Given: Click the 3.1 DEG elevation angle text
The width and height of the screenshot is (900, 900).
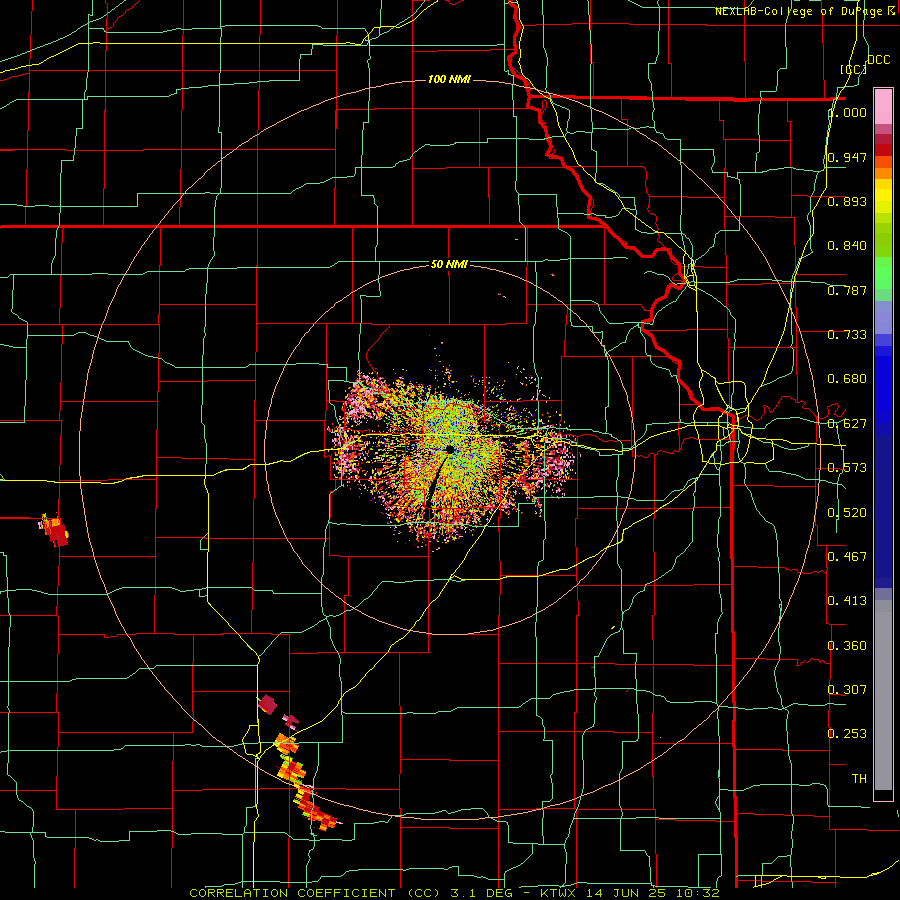Looking at the screenshot, I should [480, 893].
